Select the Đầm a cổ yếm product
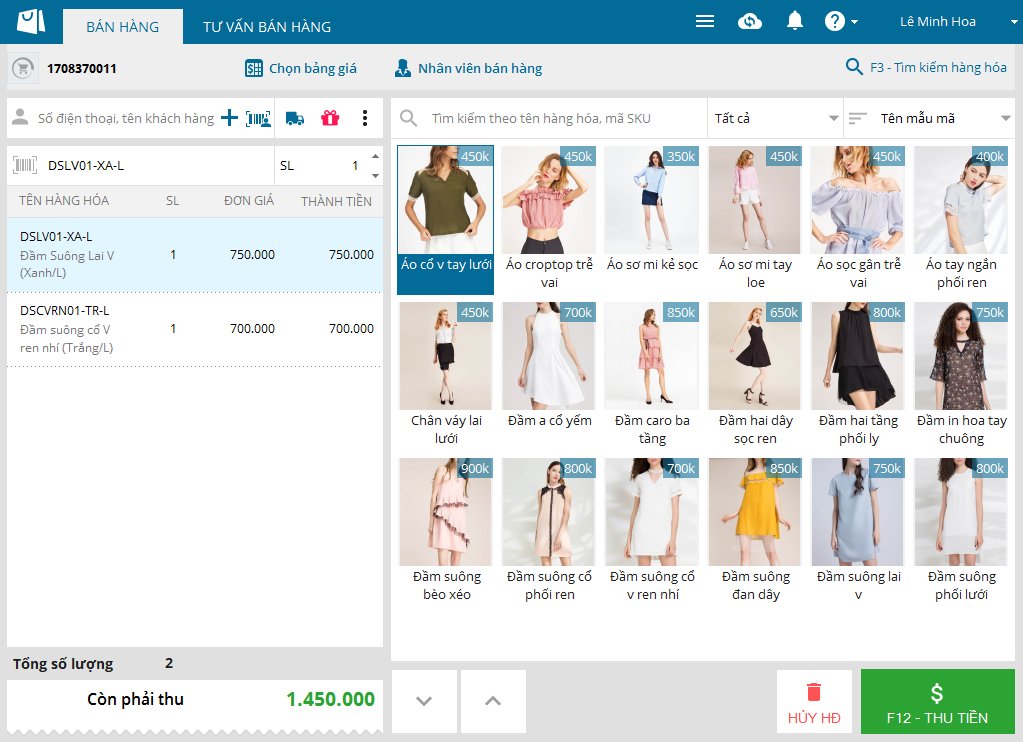This screenshot has height=742, width=1023. [549, 375]
